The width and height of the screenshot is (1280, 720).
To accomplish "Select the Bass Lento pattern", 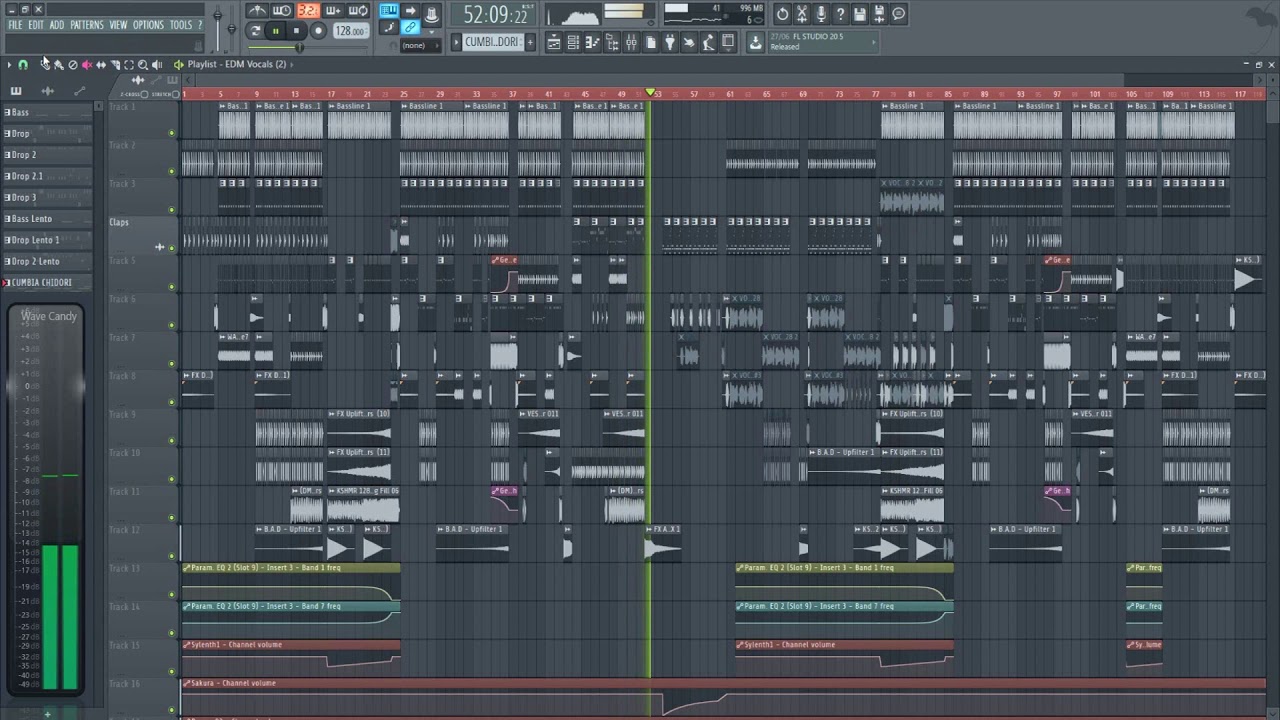I will (48, 219).
